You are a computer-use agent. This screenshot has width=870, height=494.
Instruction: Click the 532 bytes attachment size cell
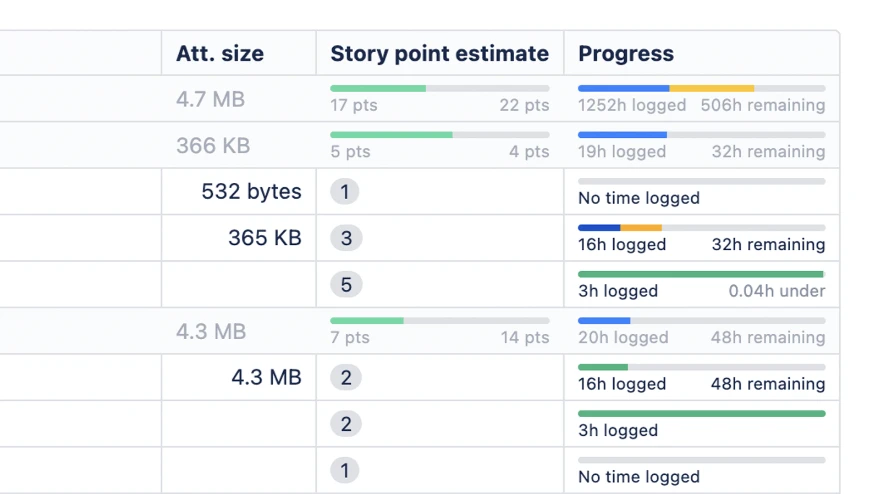pos(251,192)
